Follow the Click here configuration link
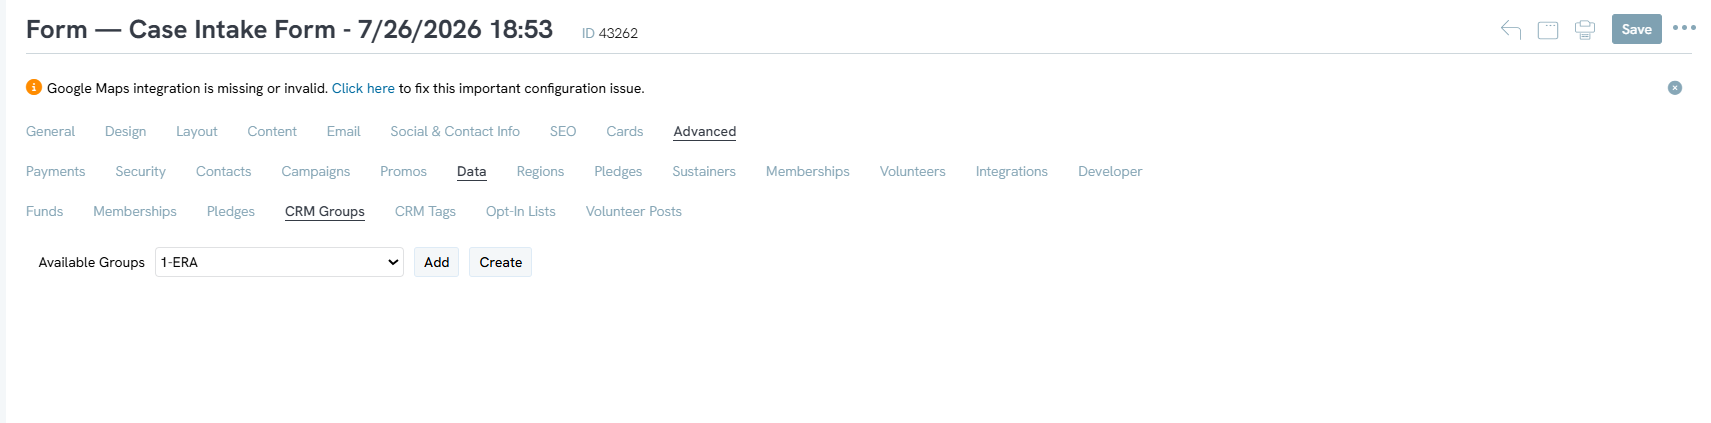 pyautogui.click(x=363, y=88)
